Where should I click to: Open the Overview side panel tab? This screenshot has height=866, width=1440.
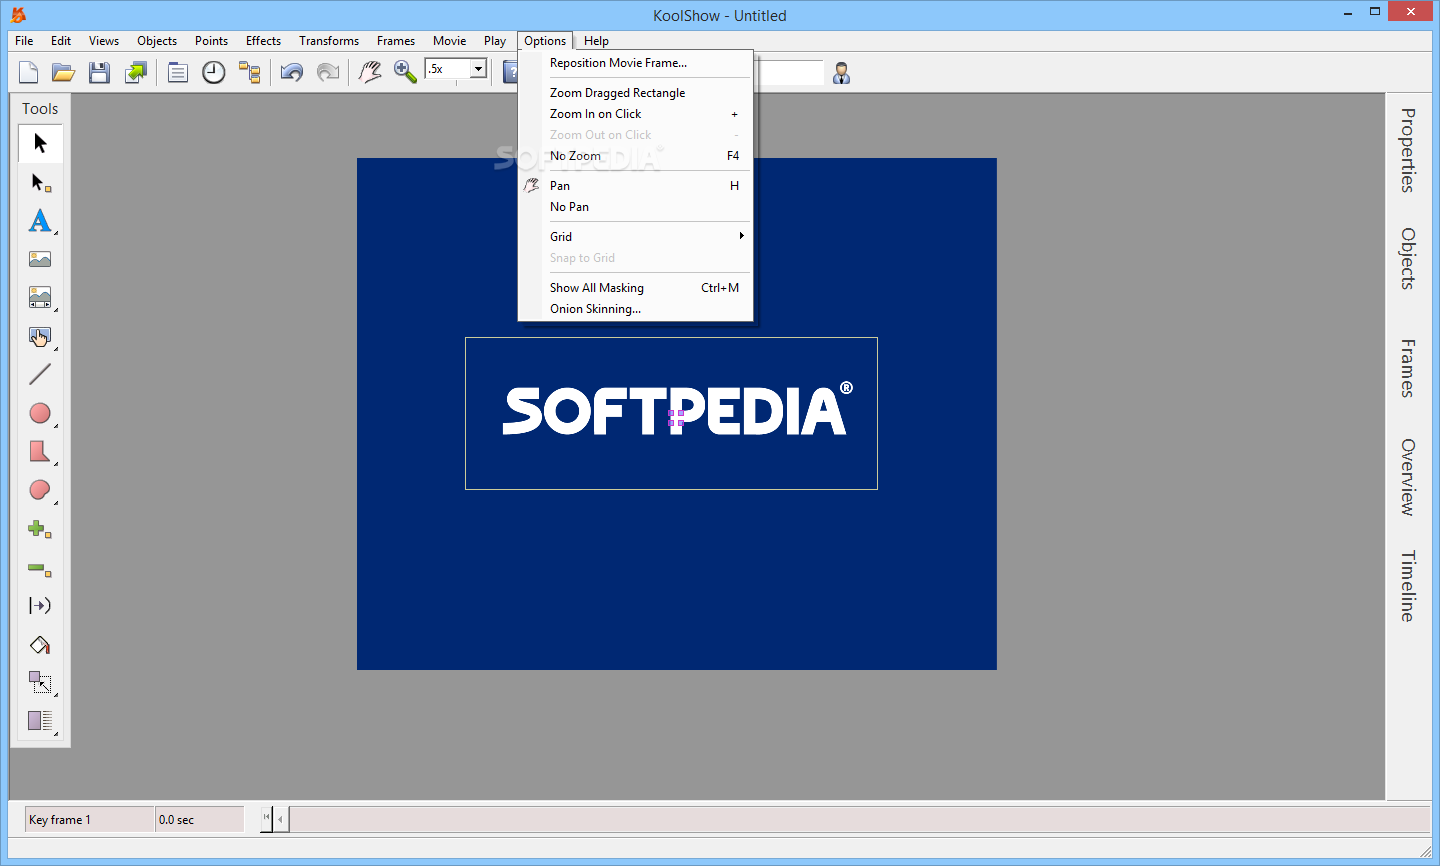[x=1408, y=477]
